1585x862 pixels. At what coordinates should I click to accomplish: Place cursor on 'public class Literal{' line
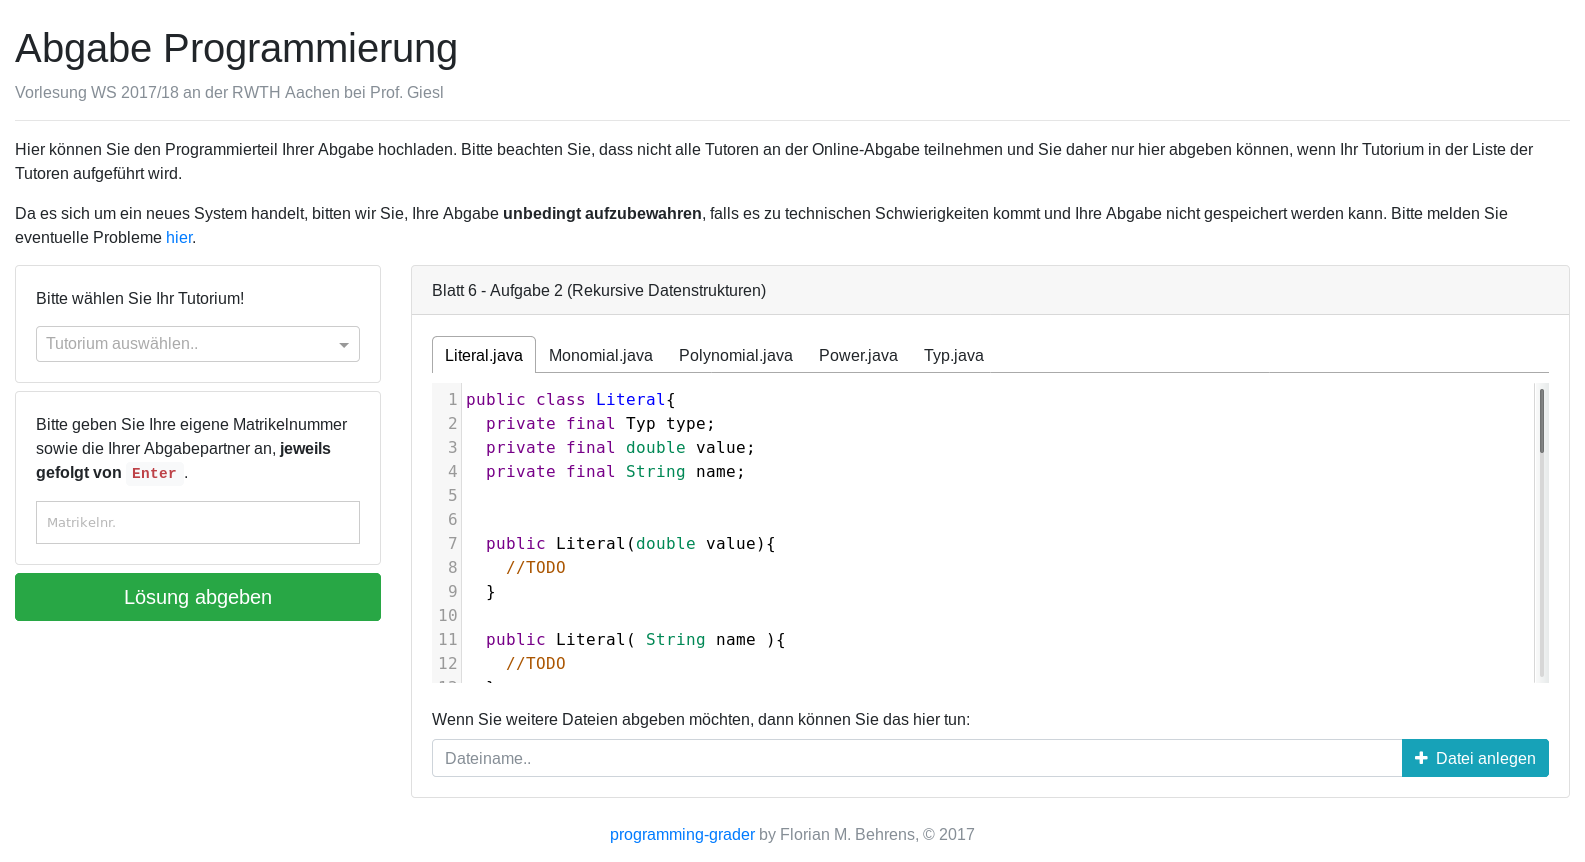(x=571, y=399)
